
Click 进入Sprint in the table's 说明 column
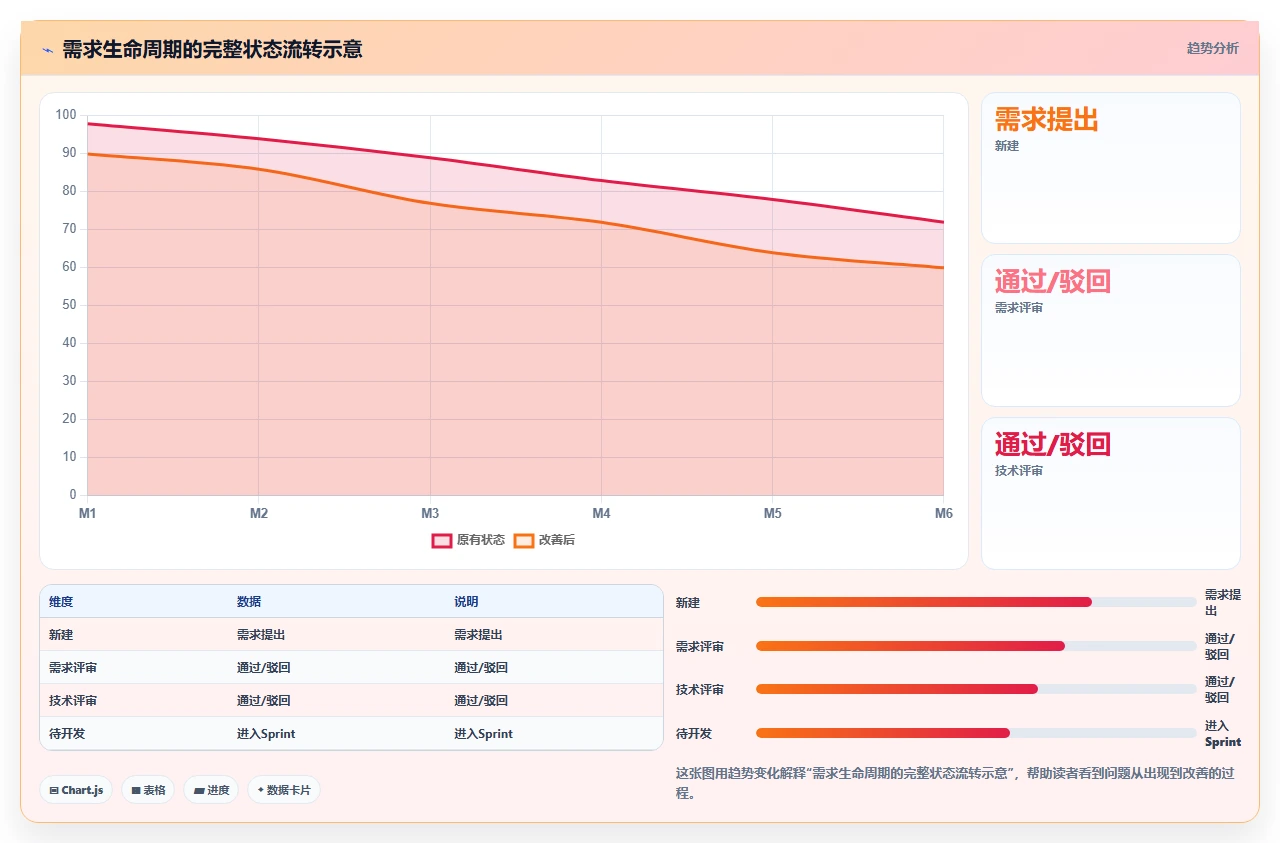coord(483,734)
